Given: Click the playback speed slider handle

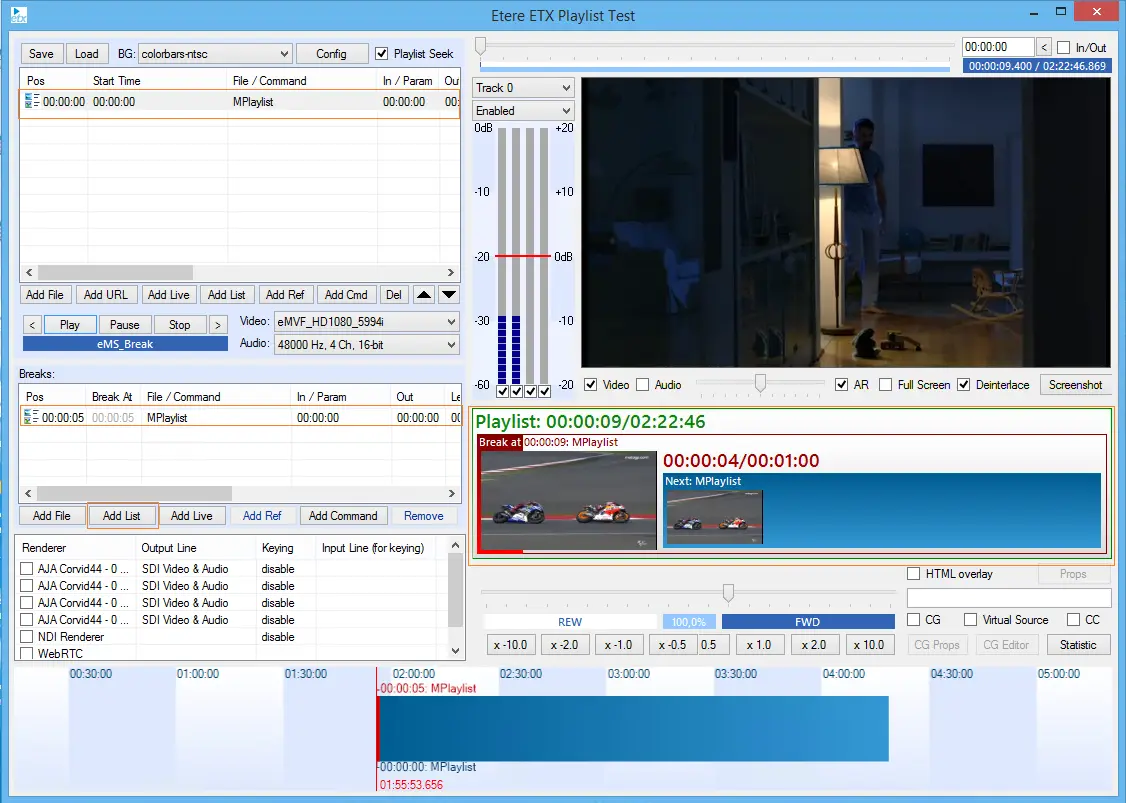Looking at the screenshot, I should click(x=728, y=593).
